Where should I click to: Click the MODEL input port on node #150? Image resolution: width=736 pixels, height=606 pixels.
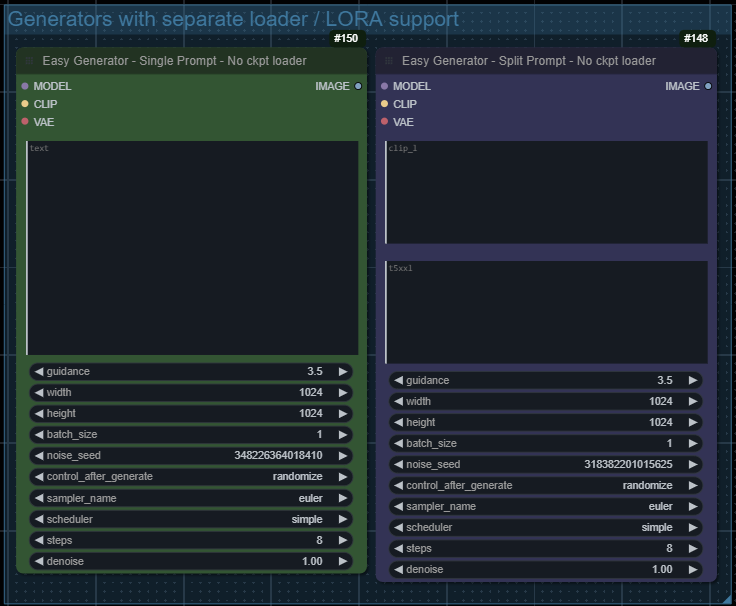pyautogui.click(x=25, y=86)
